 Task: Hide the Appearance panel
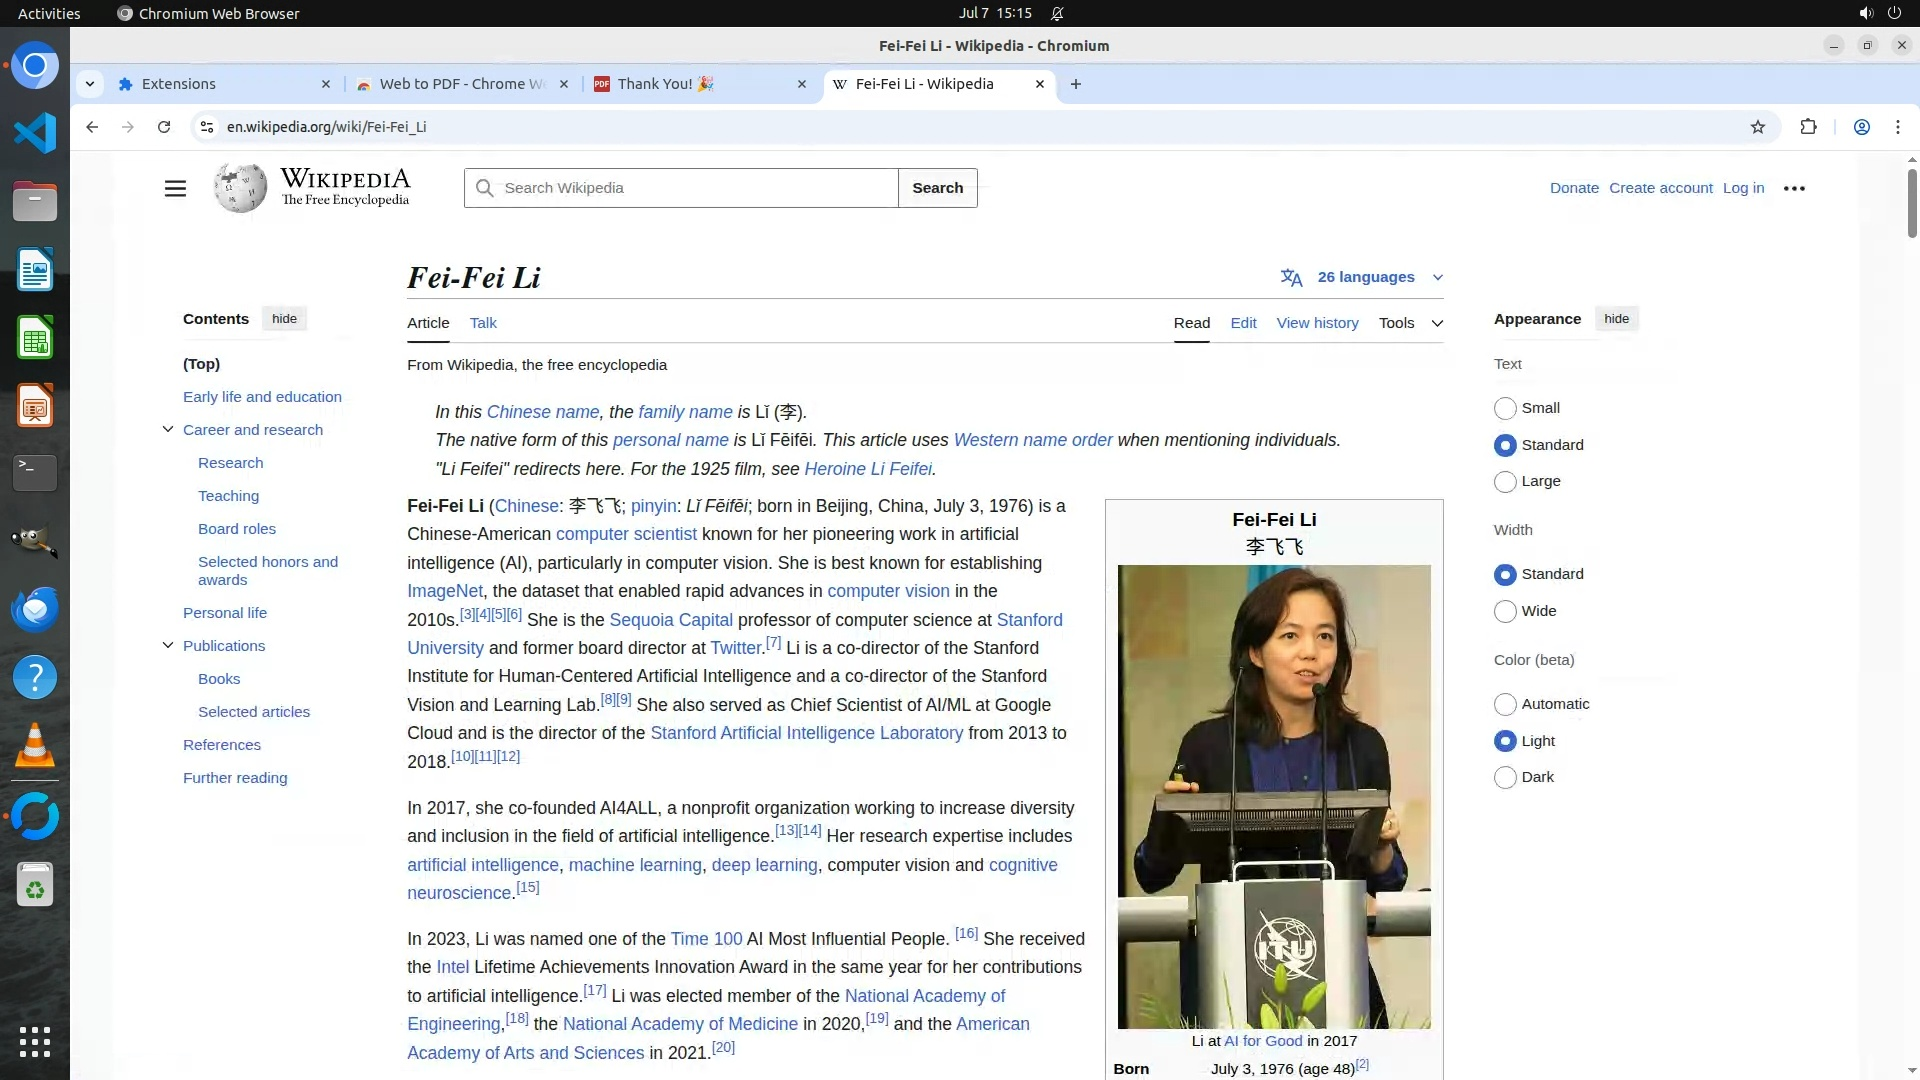tap(1616, 319)
